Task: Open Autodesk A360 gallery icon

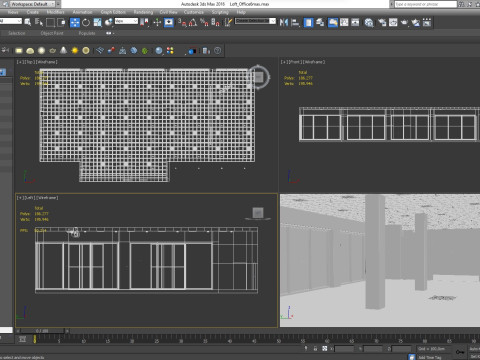Action: [x=427, y=22]
